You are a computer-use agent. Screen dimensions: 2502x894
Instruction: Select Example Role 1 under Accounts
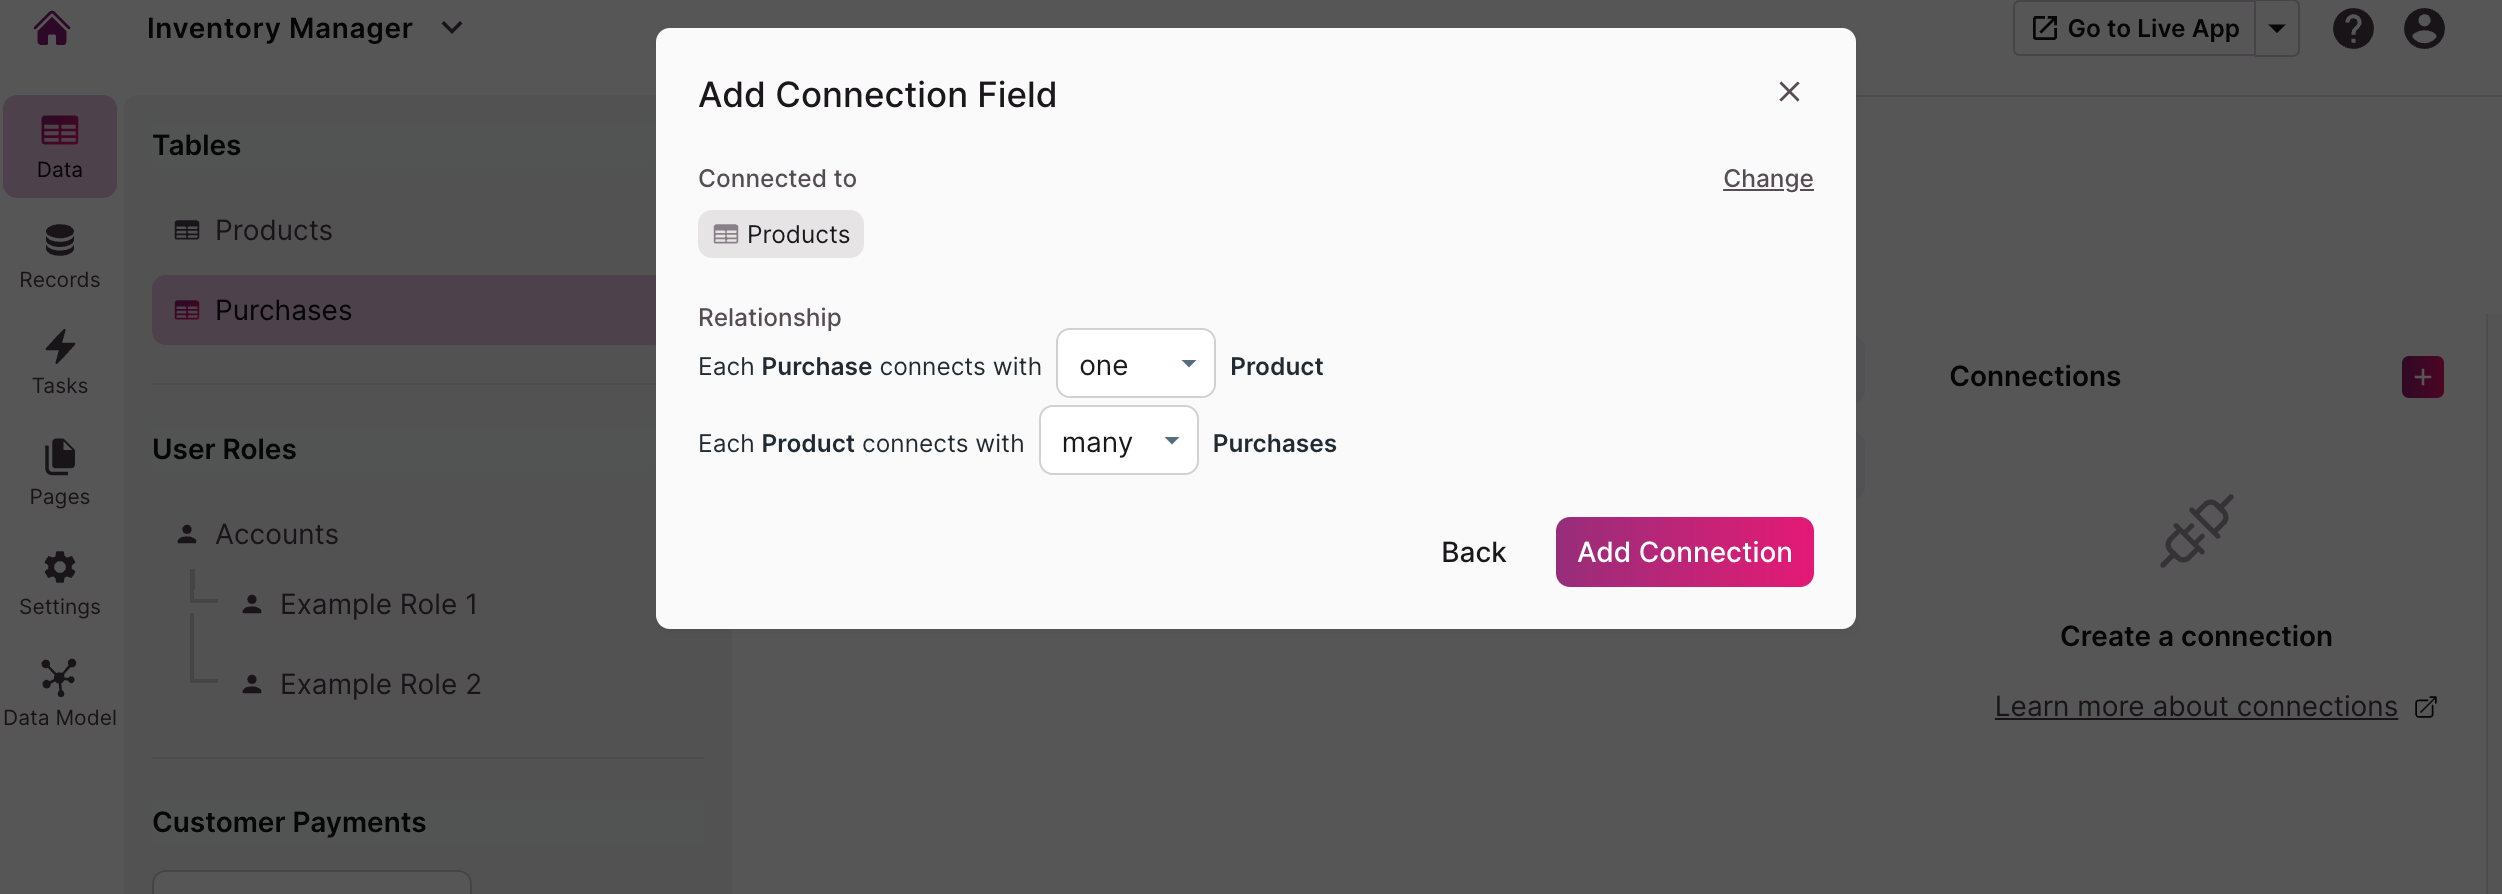(378, 604)
